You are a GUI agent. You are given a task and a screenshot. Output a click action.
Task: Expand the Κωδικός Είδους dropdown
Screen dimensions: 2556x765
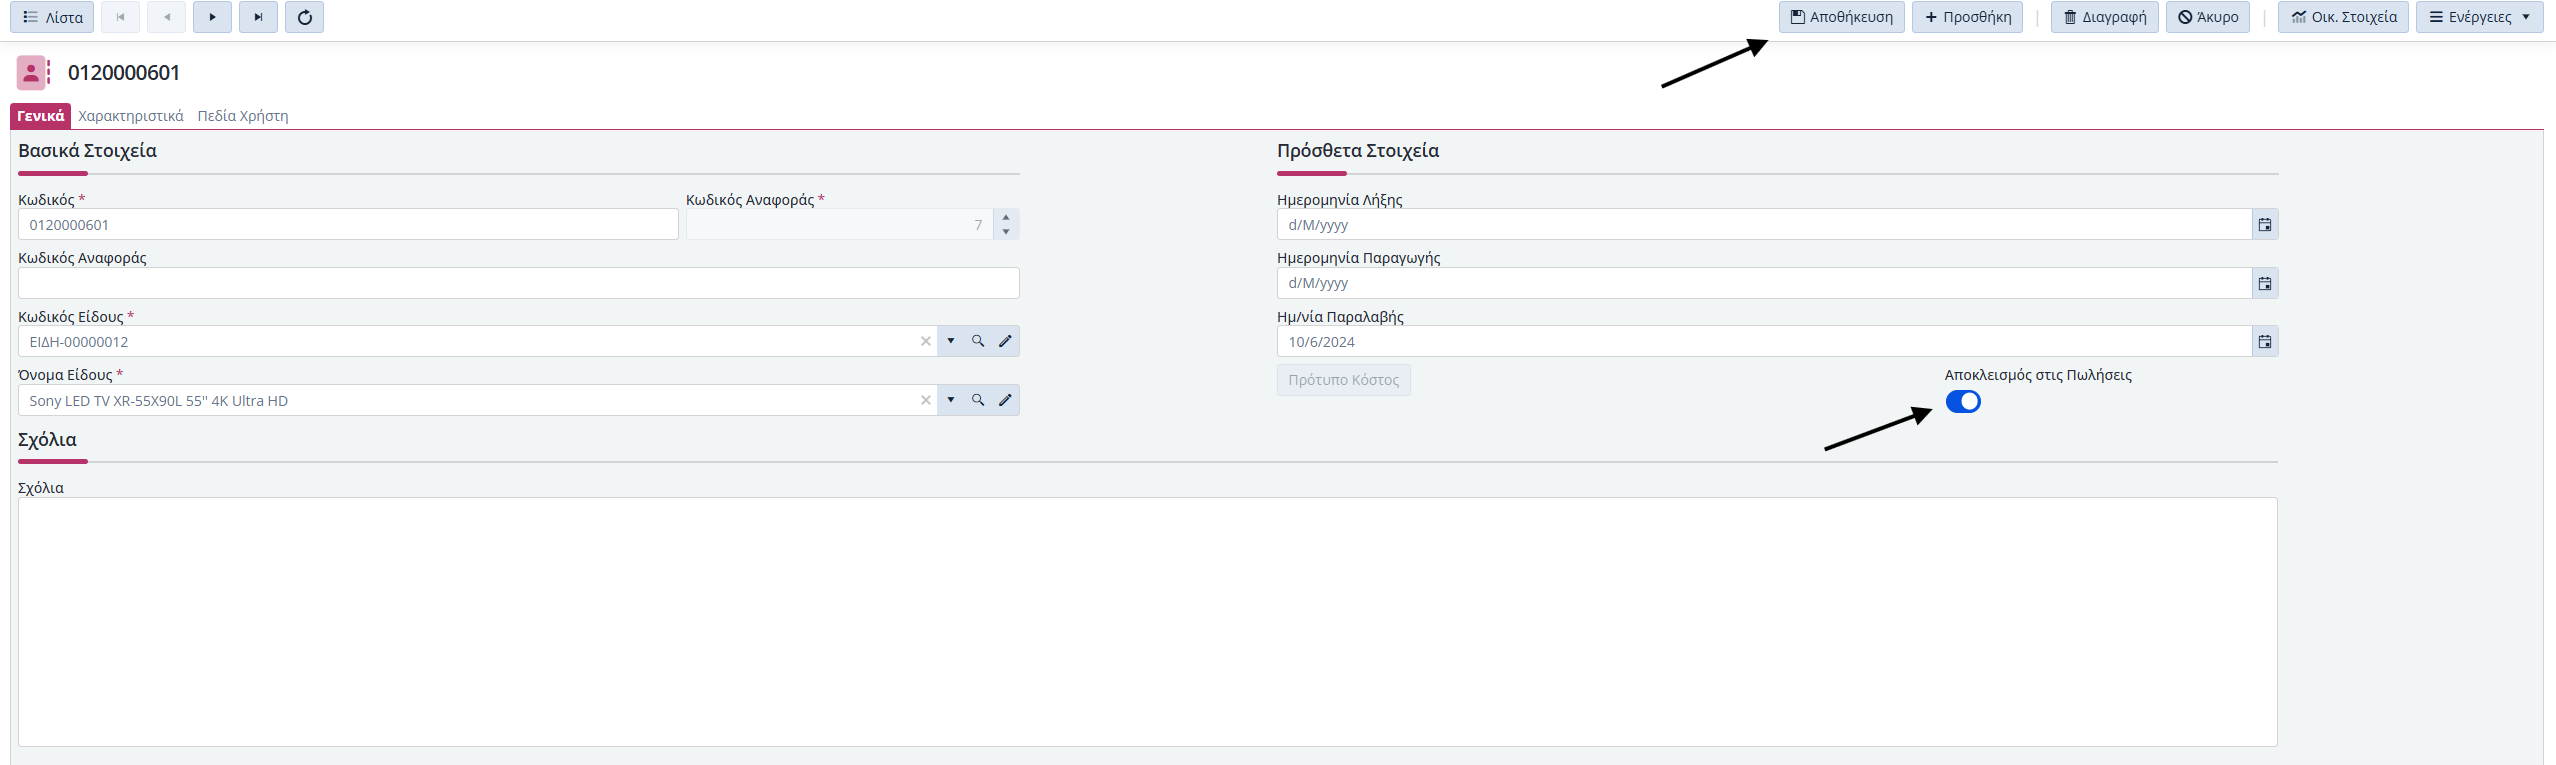coord(951,341)
